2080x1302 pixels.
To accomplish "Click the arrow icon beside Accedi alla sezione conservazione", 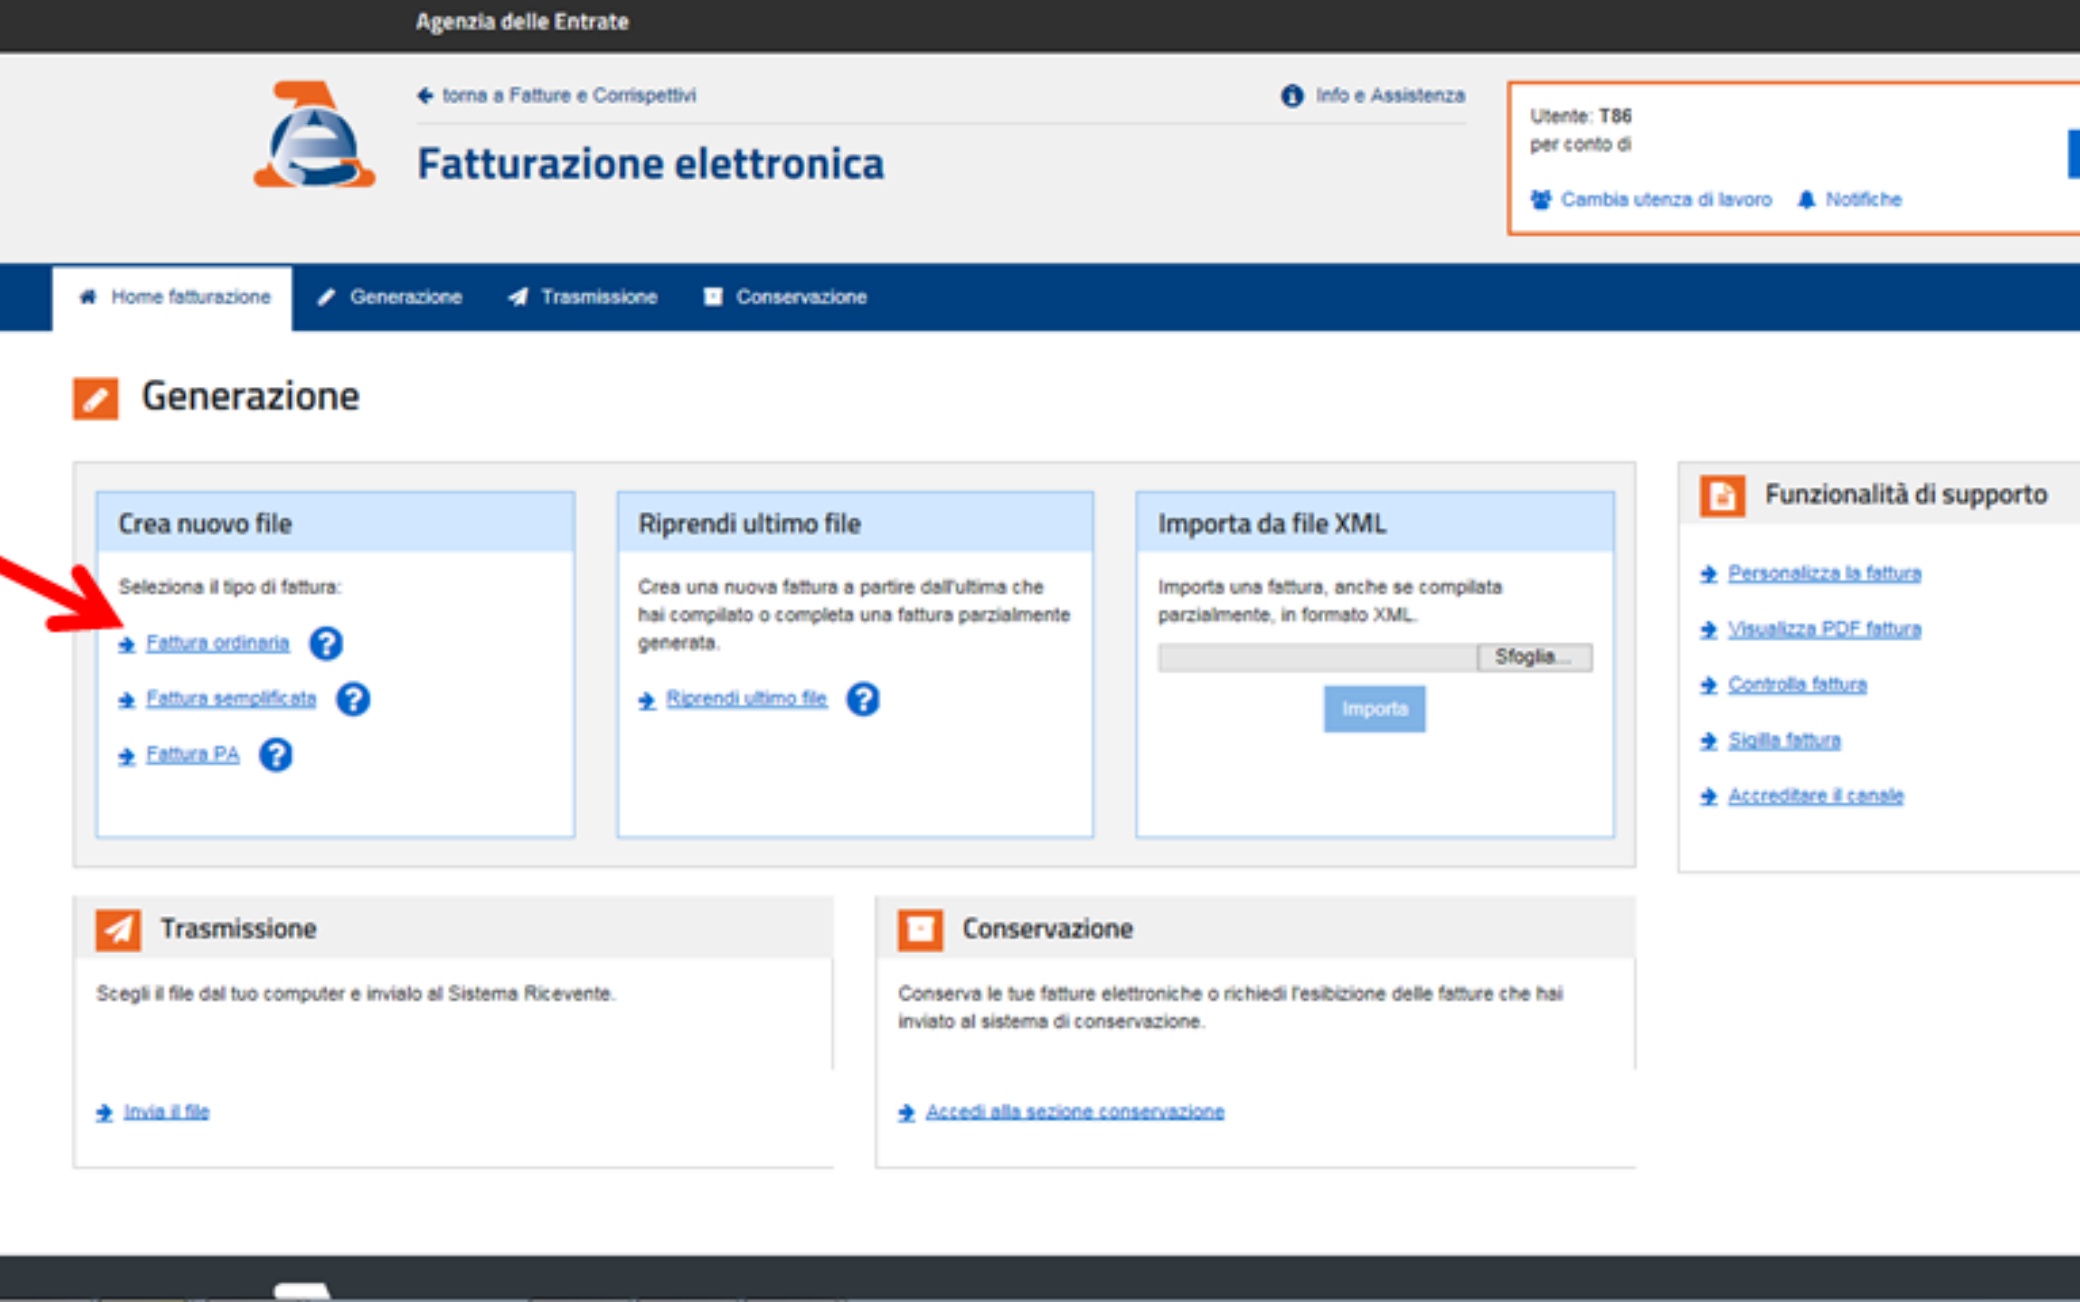I will pyautogui.click(x=907, y=1113).
